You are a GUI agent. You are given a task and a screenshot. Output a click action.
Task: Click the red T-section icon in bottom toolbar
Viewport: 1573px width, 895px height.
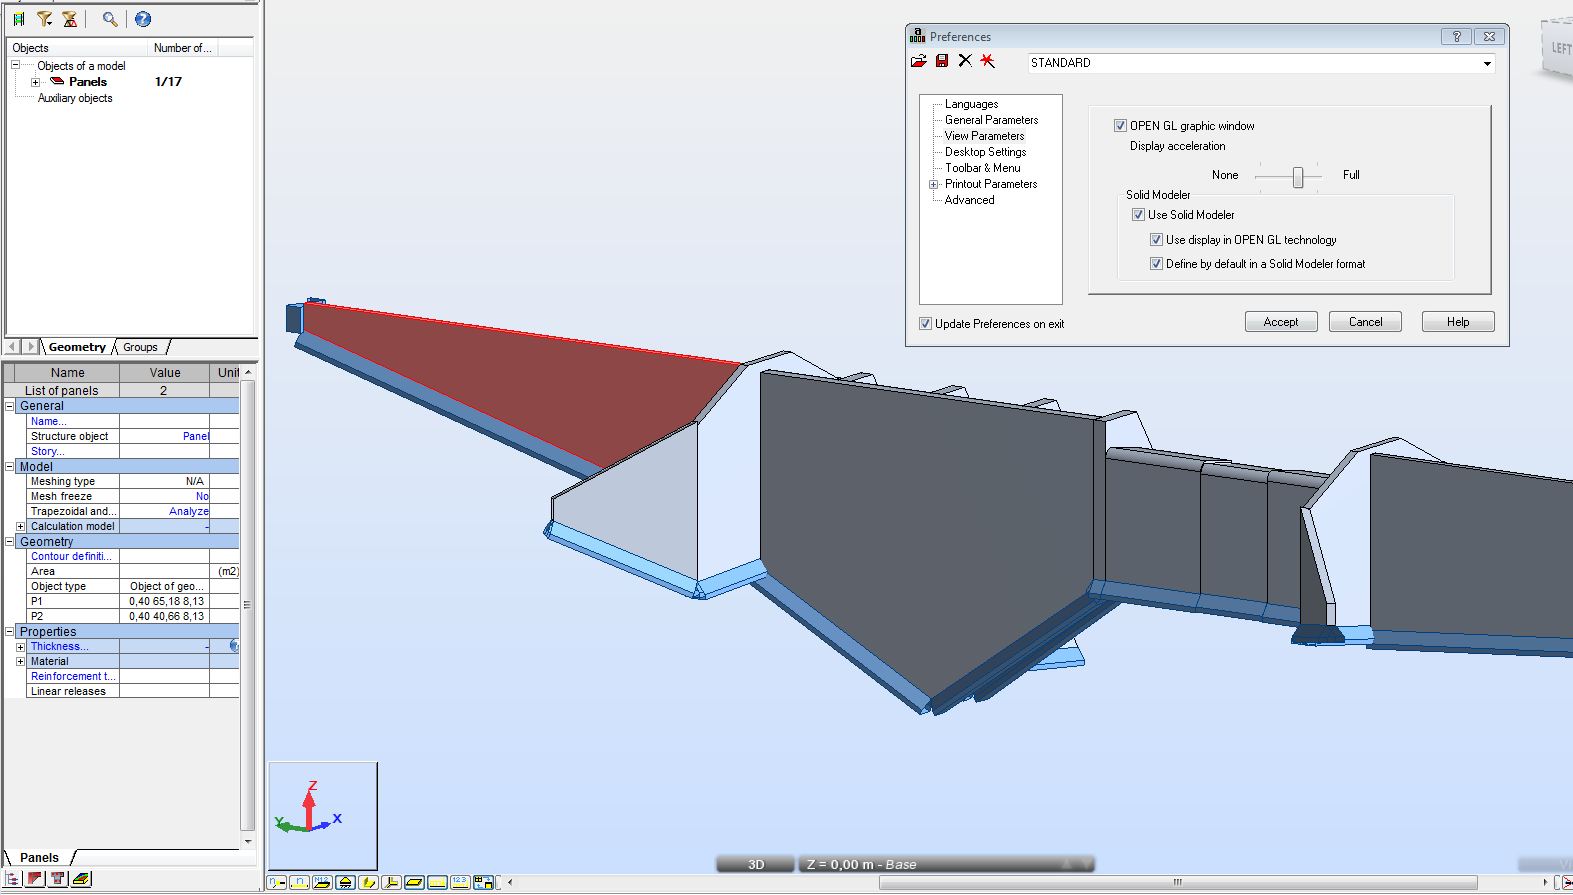(x=58, y=879)
